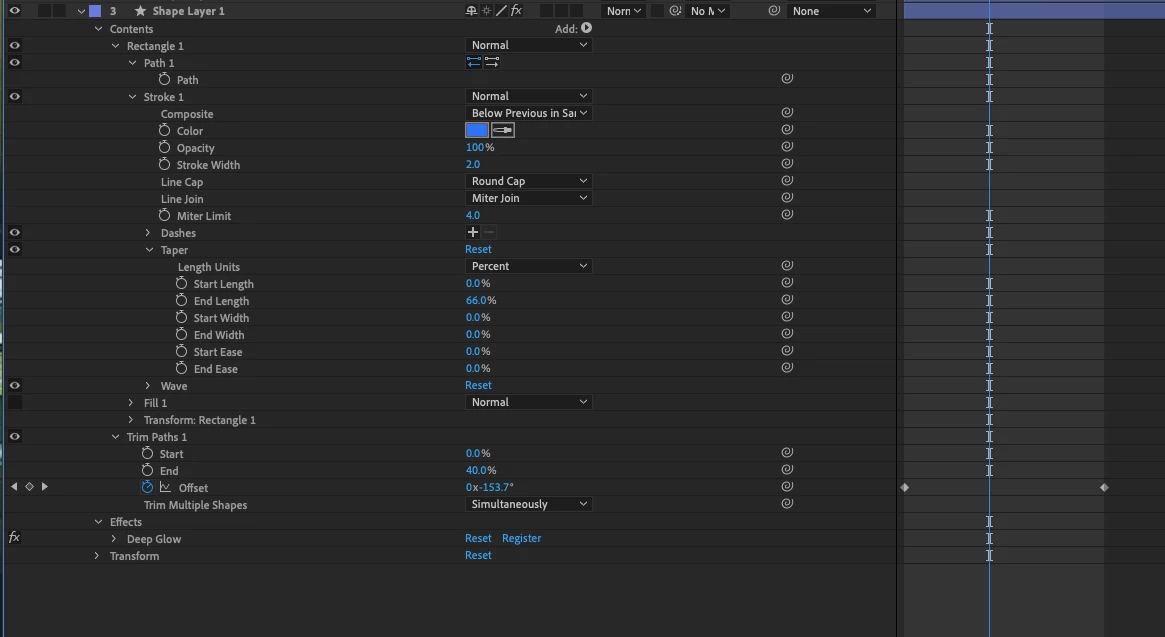Click the End Length expression pickwhip spiral

point(788,300)
